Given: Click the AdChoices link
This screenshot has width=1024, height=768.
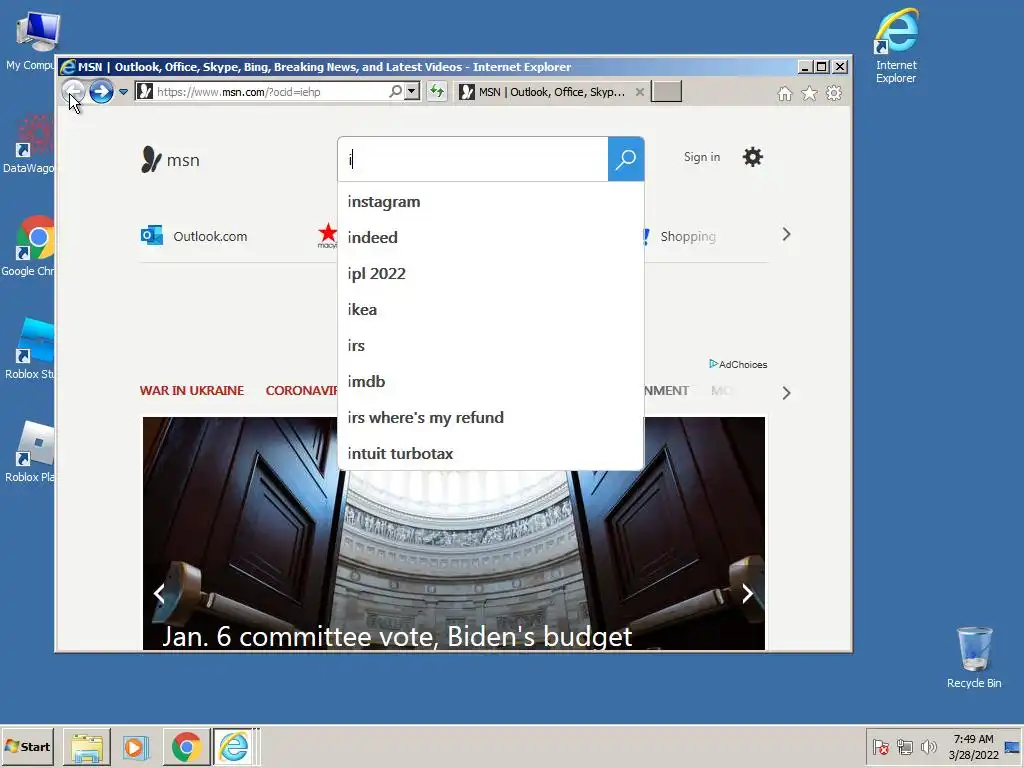Looking at the screenshot, I should click(x=738, y=364).
